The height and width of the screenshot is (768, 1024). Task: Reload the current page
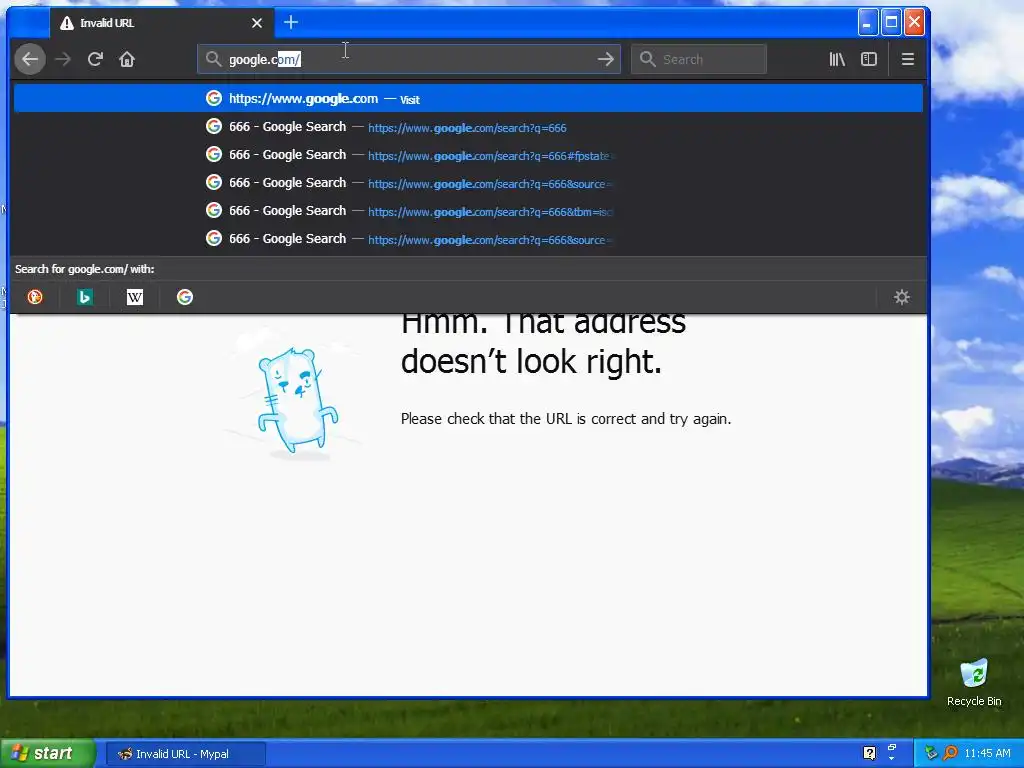[95, 59]
